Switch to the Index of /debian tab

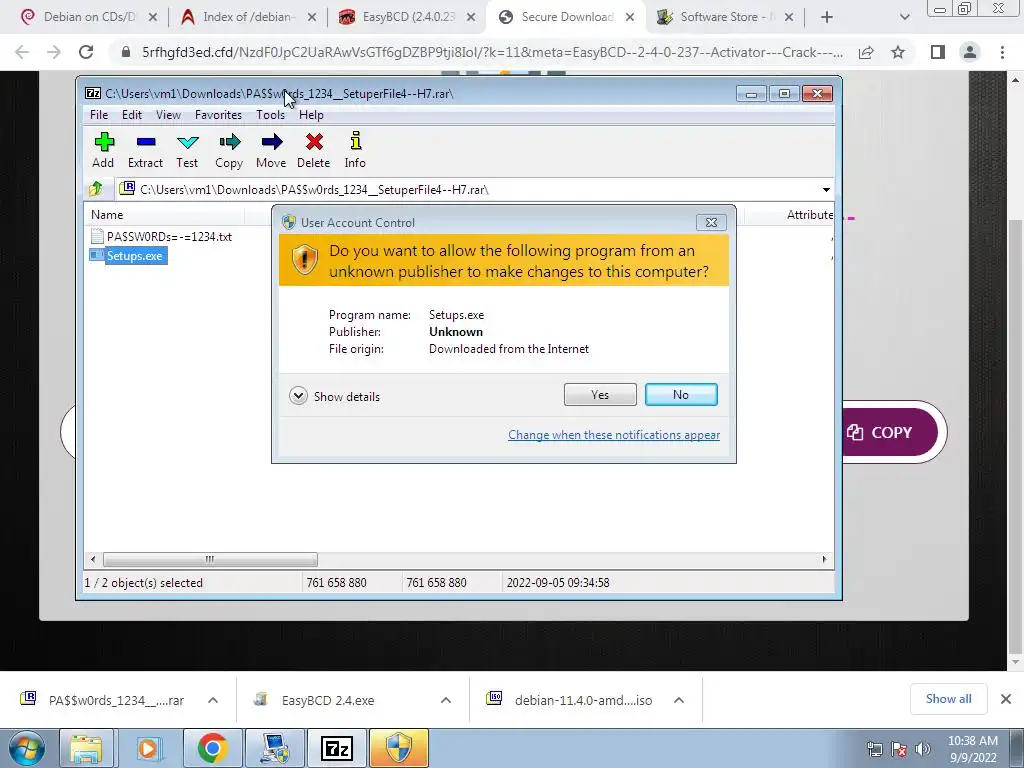click(248, 17)
